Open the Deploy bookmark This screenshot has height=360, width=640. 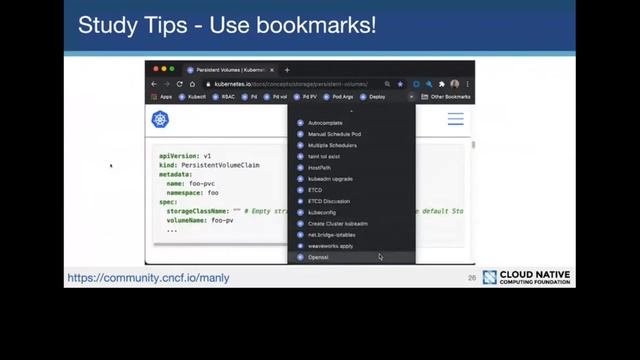(373, 97)
